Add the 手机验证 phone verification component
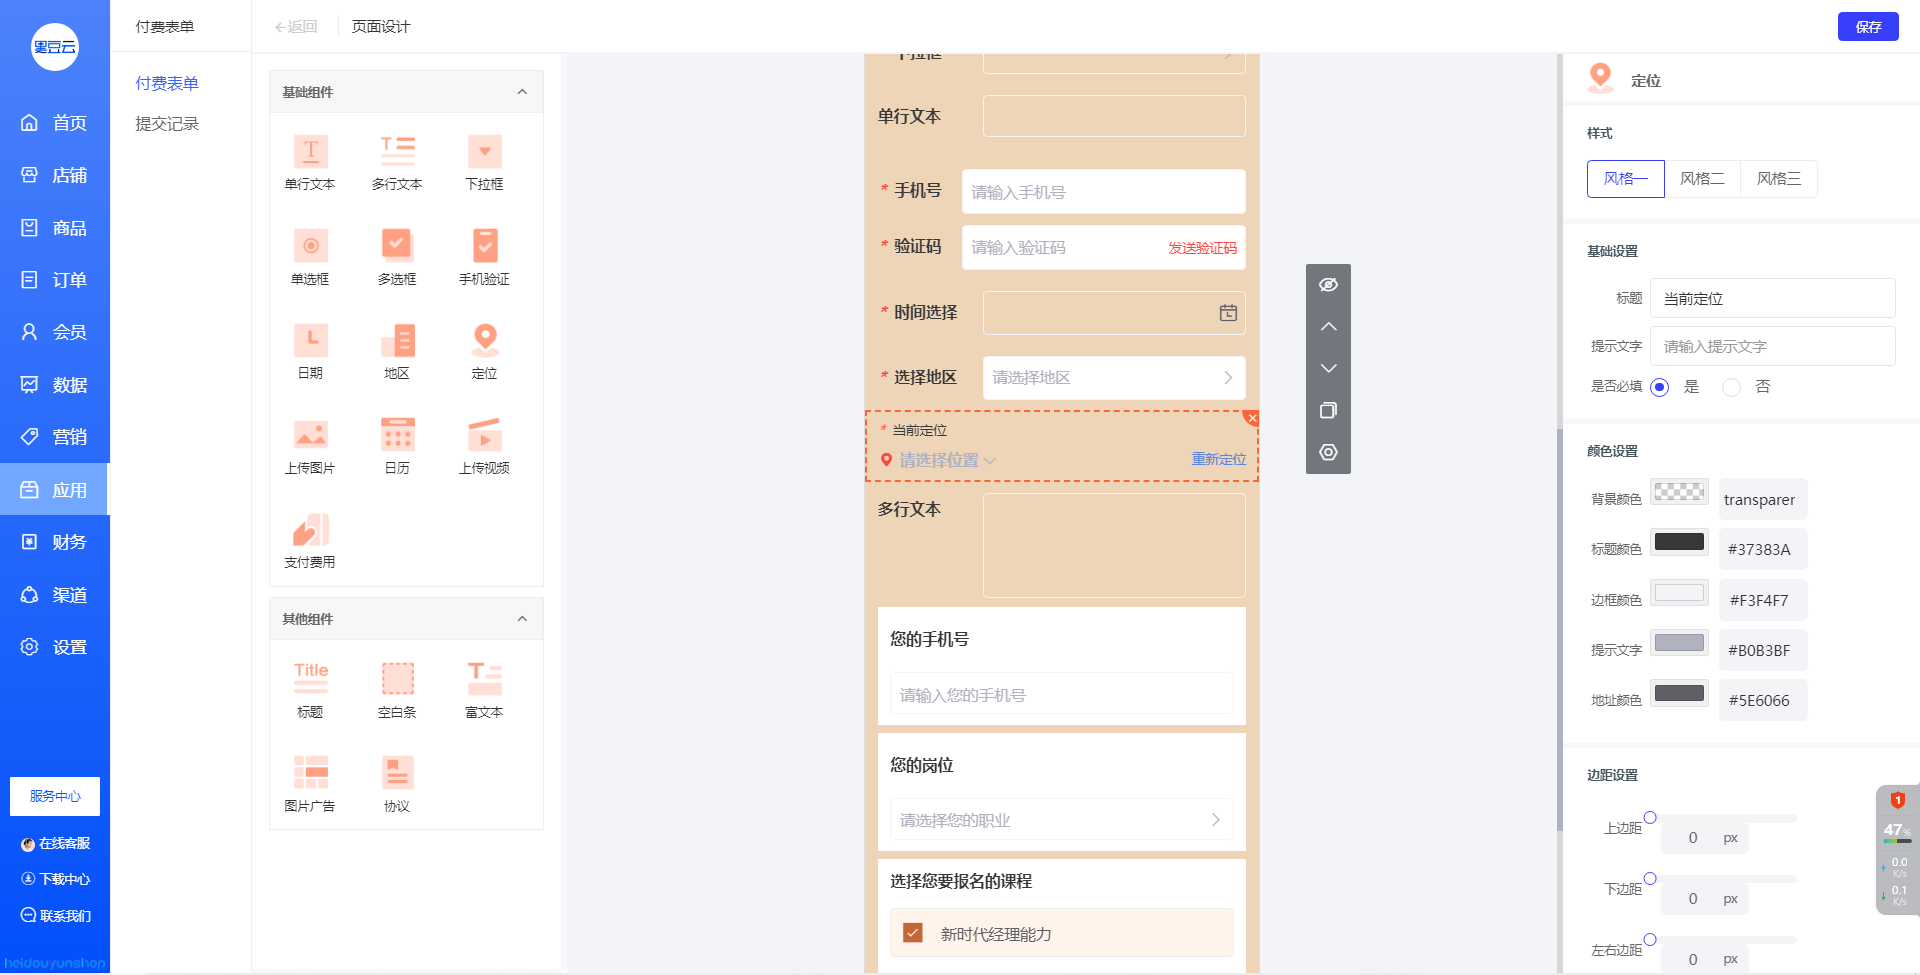This screenshot has width=1920, height=975. (484, 257)
